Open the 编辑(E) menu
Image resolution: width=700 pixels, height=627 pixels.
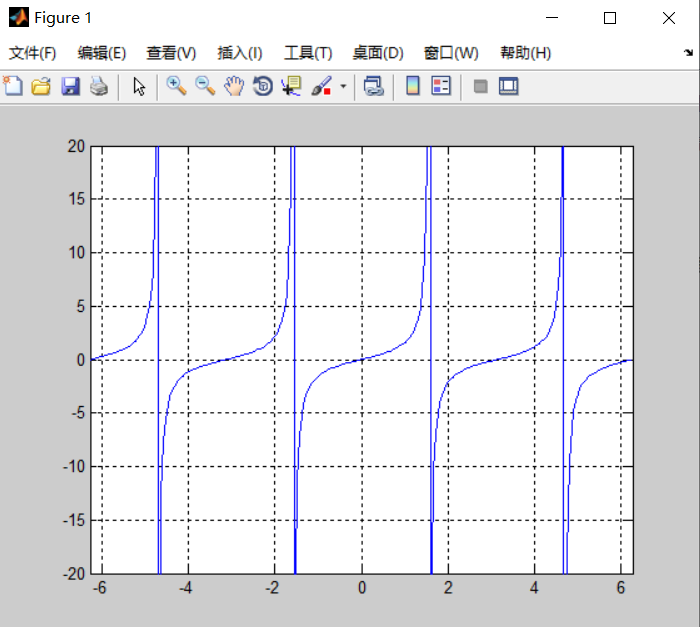click(x=102, y=53)
